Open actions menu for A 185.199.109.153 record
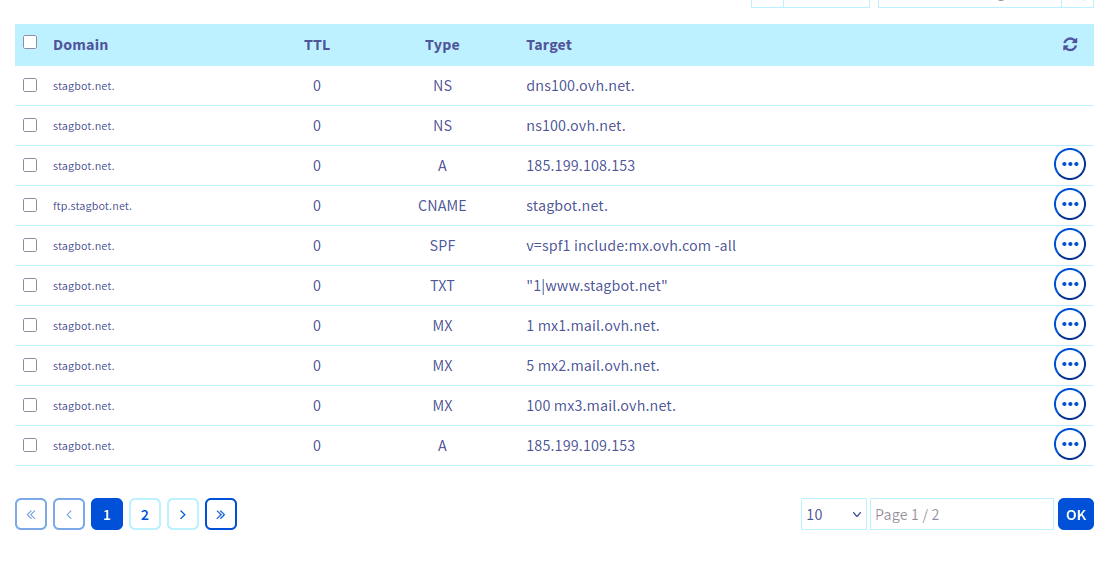Image resolution: width=1112 pixels, height=568 pixels. [x=1069, y=445]
